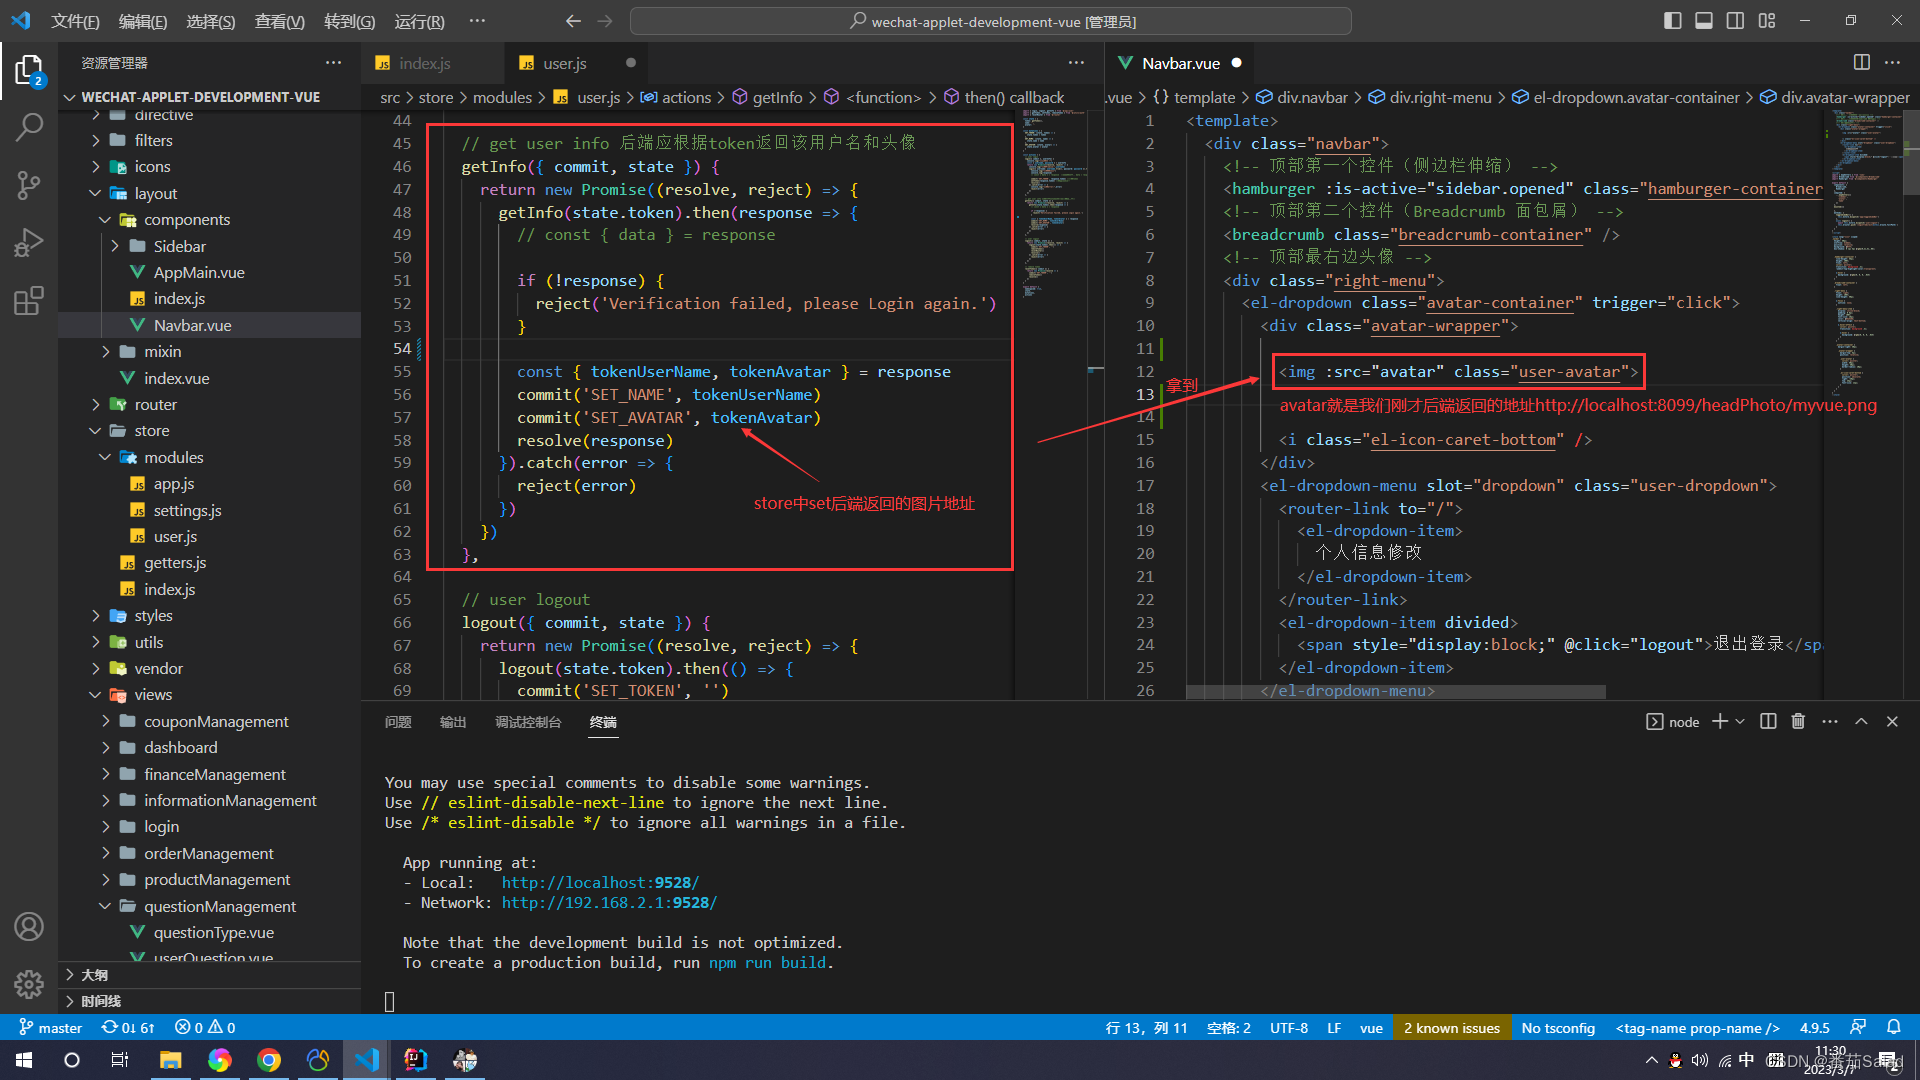1920x1080 pixels.
Task: Select the Terminal tab in bottom panel
Action: click(x=604, y=720)
